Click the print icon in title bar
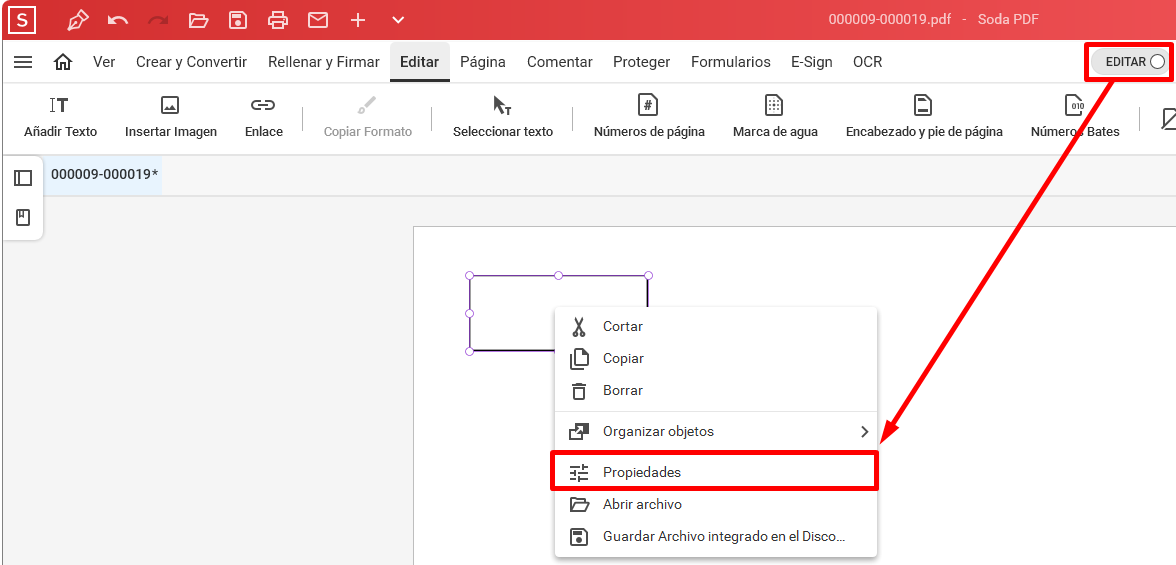Screen dimensions: 1176x565 pyautogui.click(x=278, y=20)
